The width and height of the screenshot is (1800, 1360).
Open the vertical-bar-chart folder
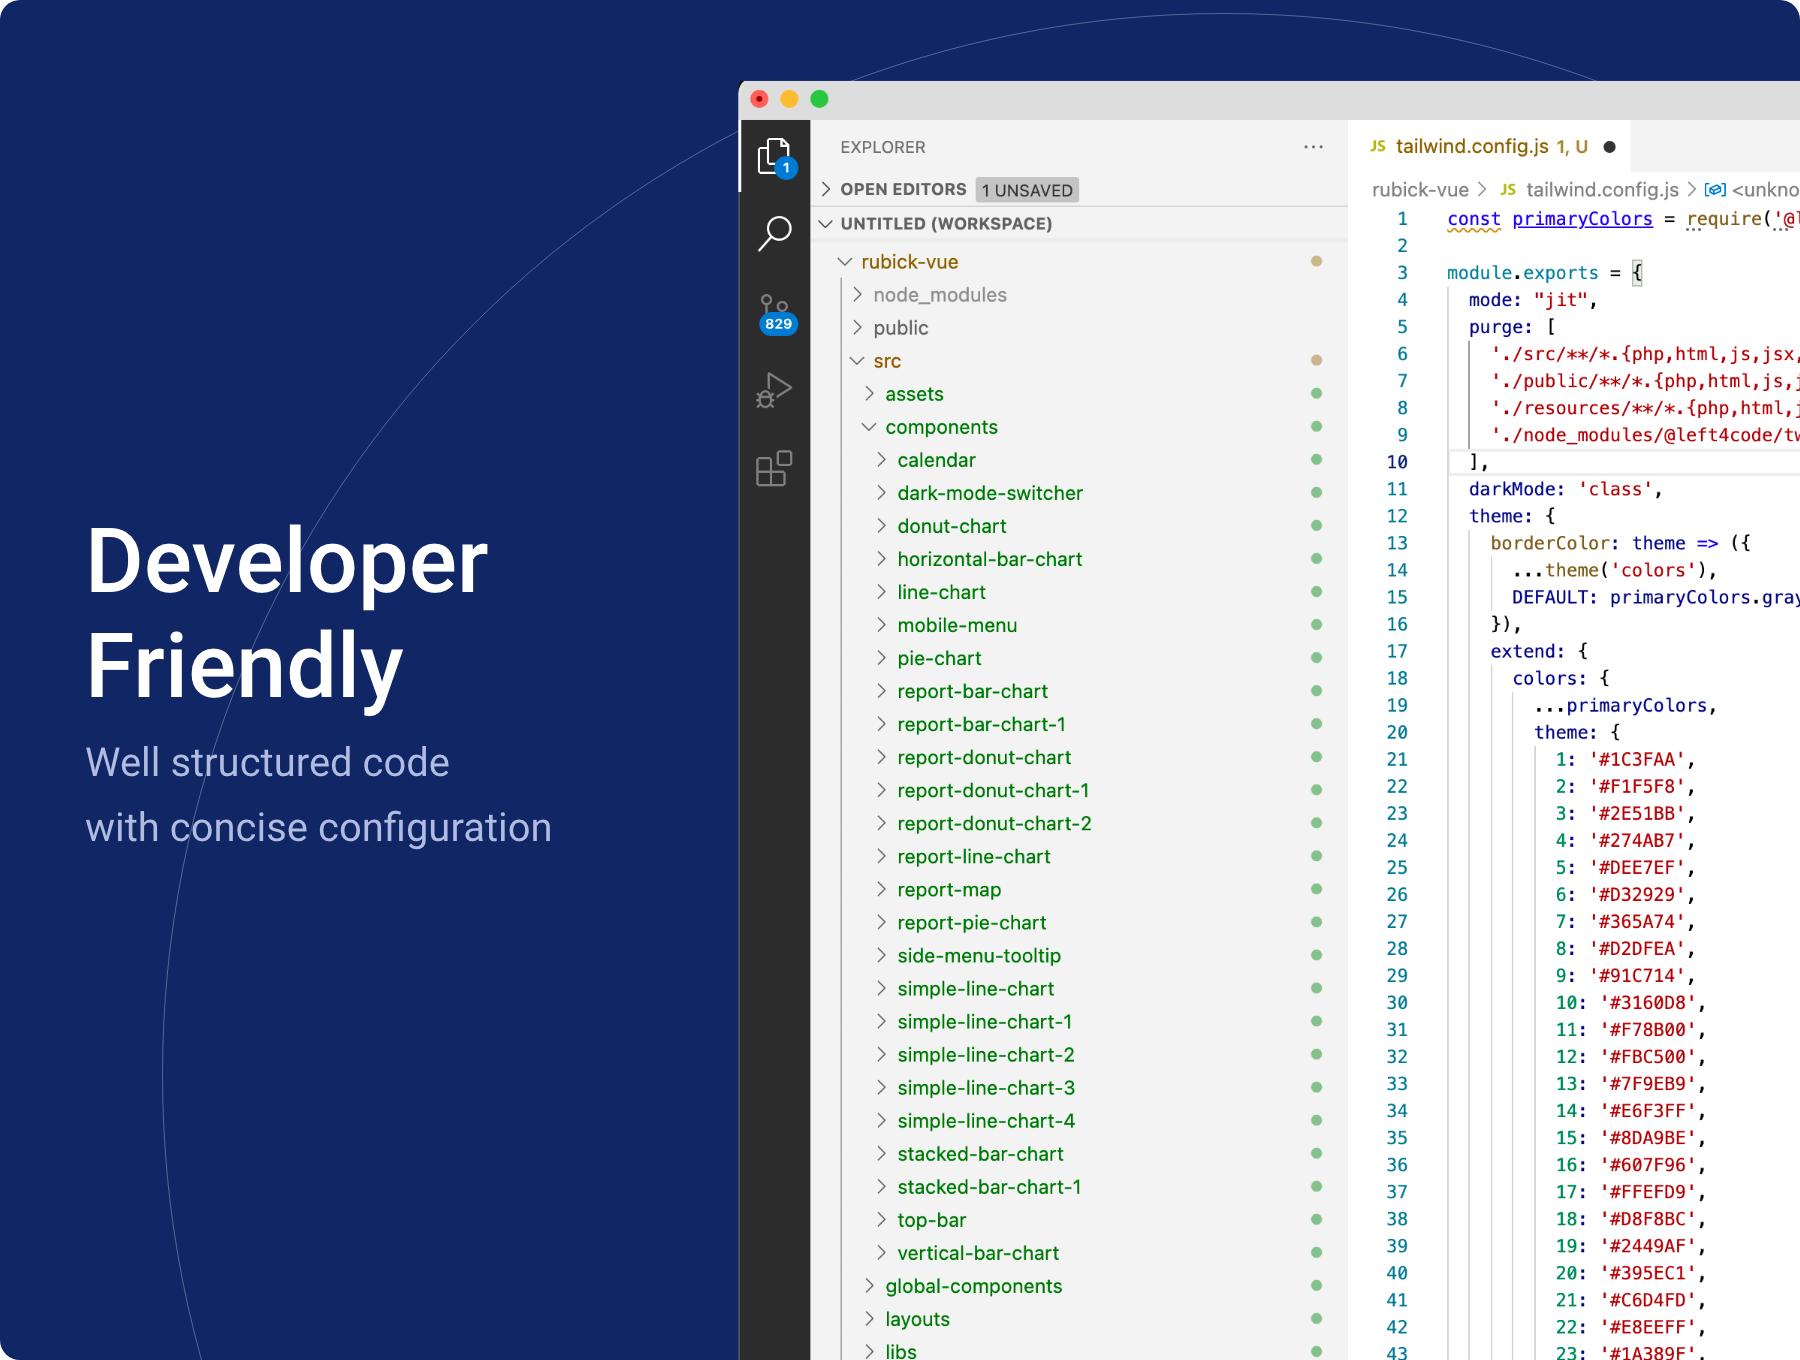[x=1079, y=1252]
